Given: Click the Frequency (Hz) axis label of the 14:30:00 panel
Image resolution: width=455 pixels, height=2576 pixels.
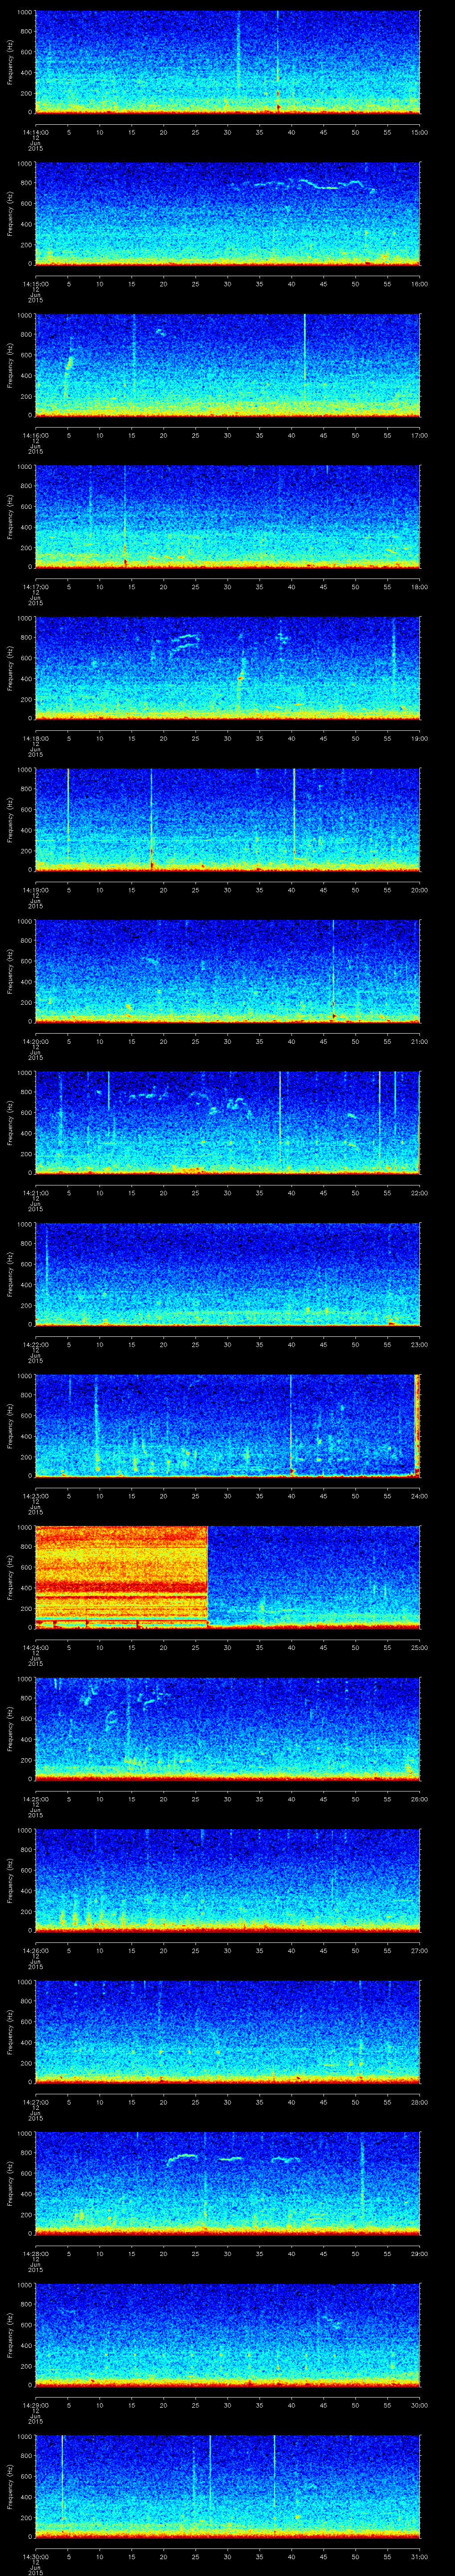Looking at the screenshot, I should tap(10, 2485).
